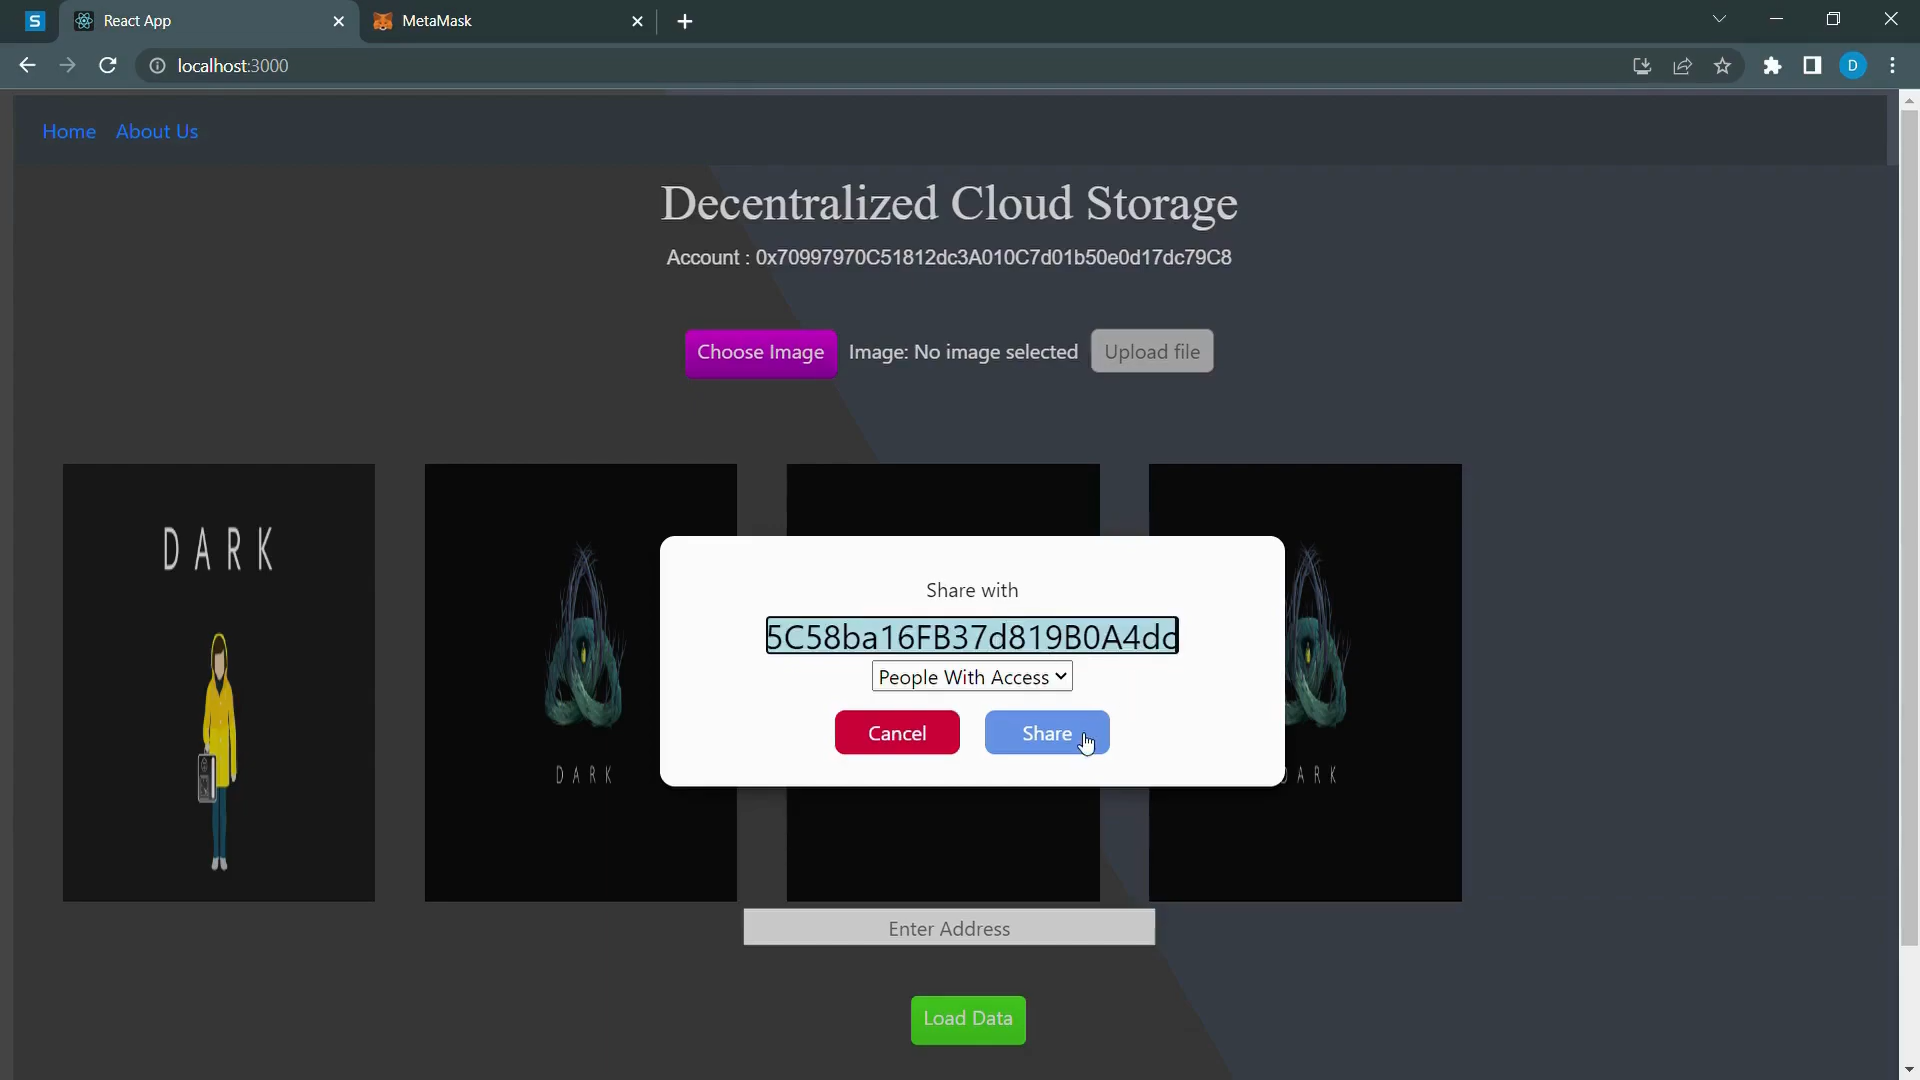This screenshot has width=1920, height=1080.
Task: Reload the page
Action: [108, 65]
